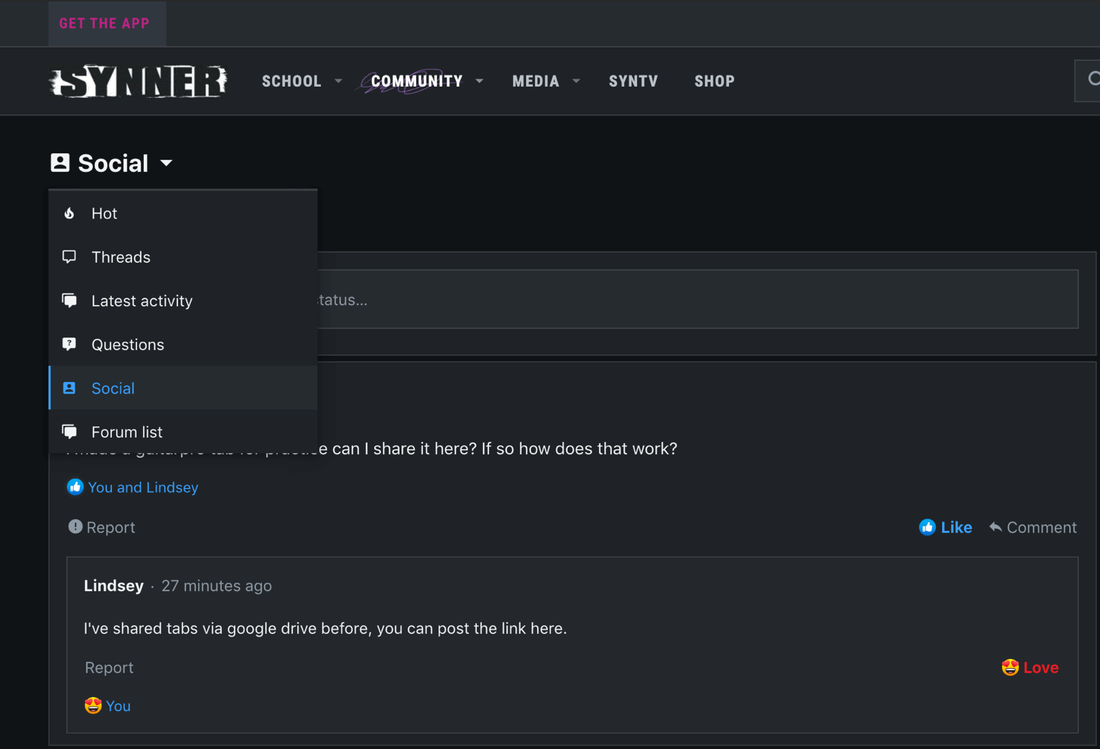Screen dimensions: 1100x749
Task: Expand the SCHOOL dropdown
Action: (338, 81)
